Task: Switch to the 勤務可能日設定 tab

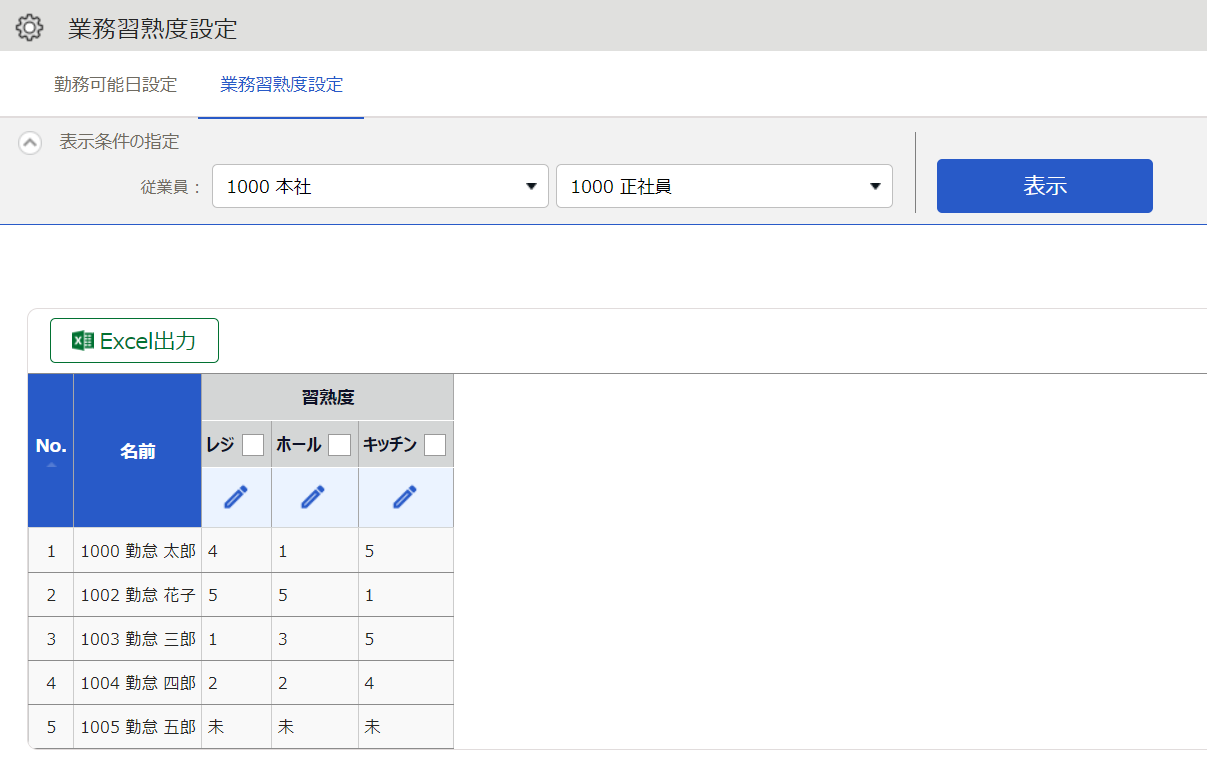Action: tap(116, 85)
